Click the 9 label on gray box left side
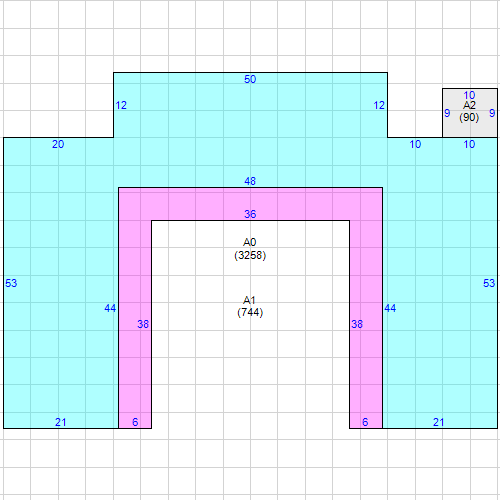 (x=447, y=113)
